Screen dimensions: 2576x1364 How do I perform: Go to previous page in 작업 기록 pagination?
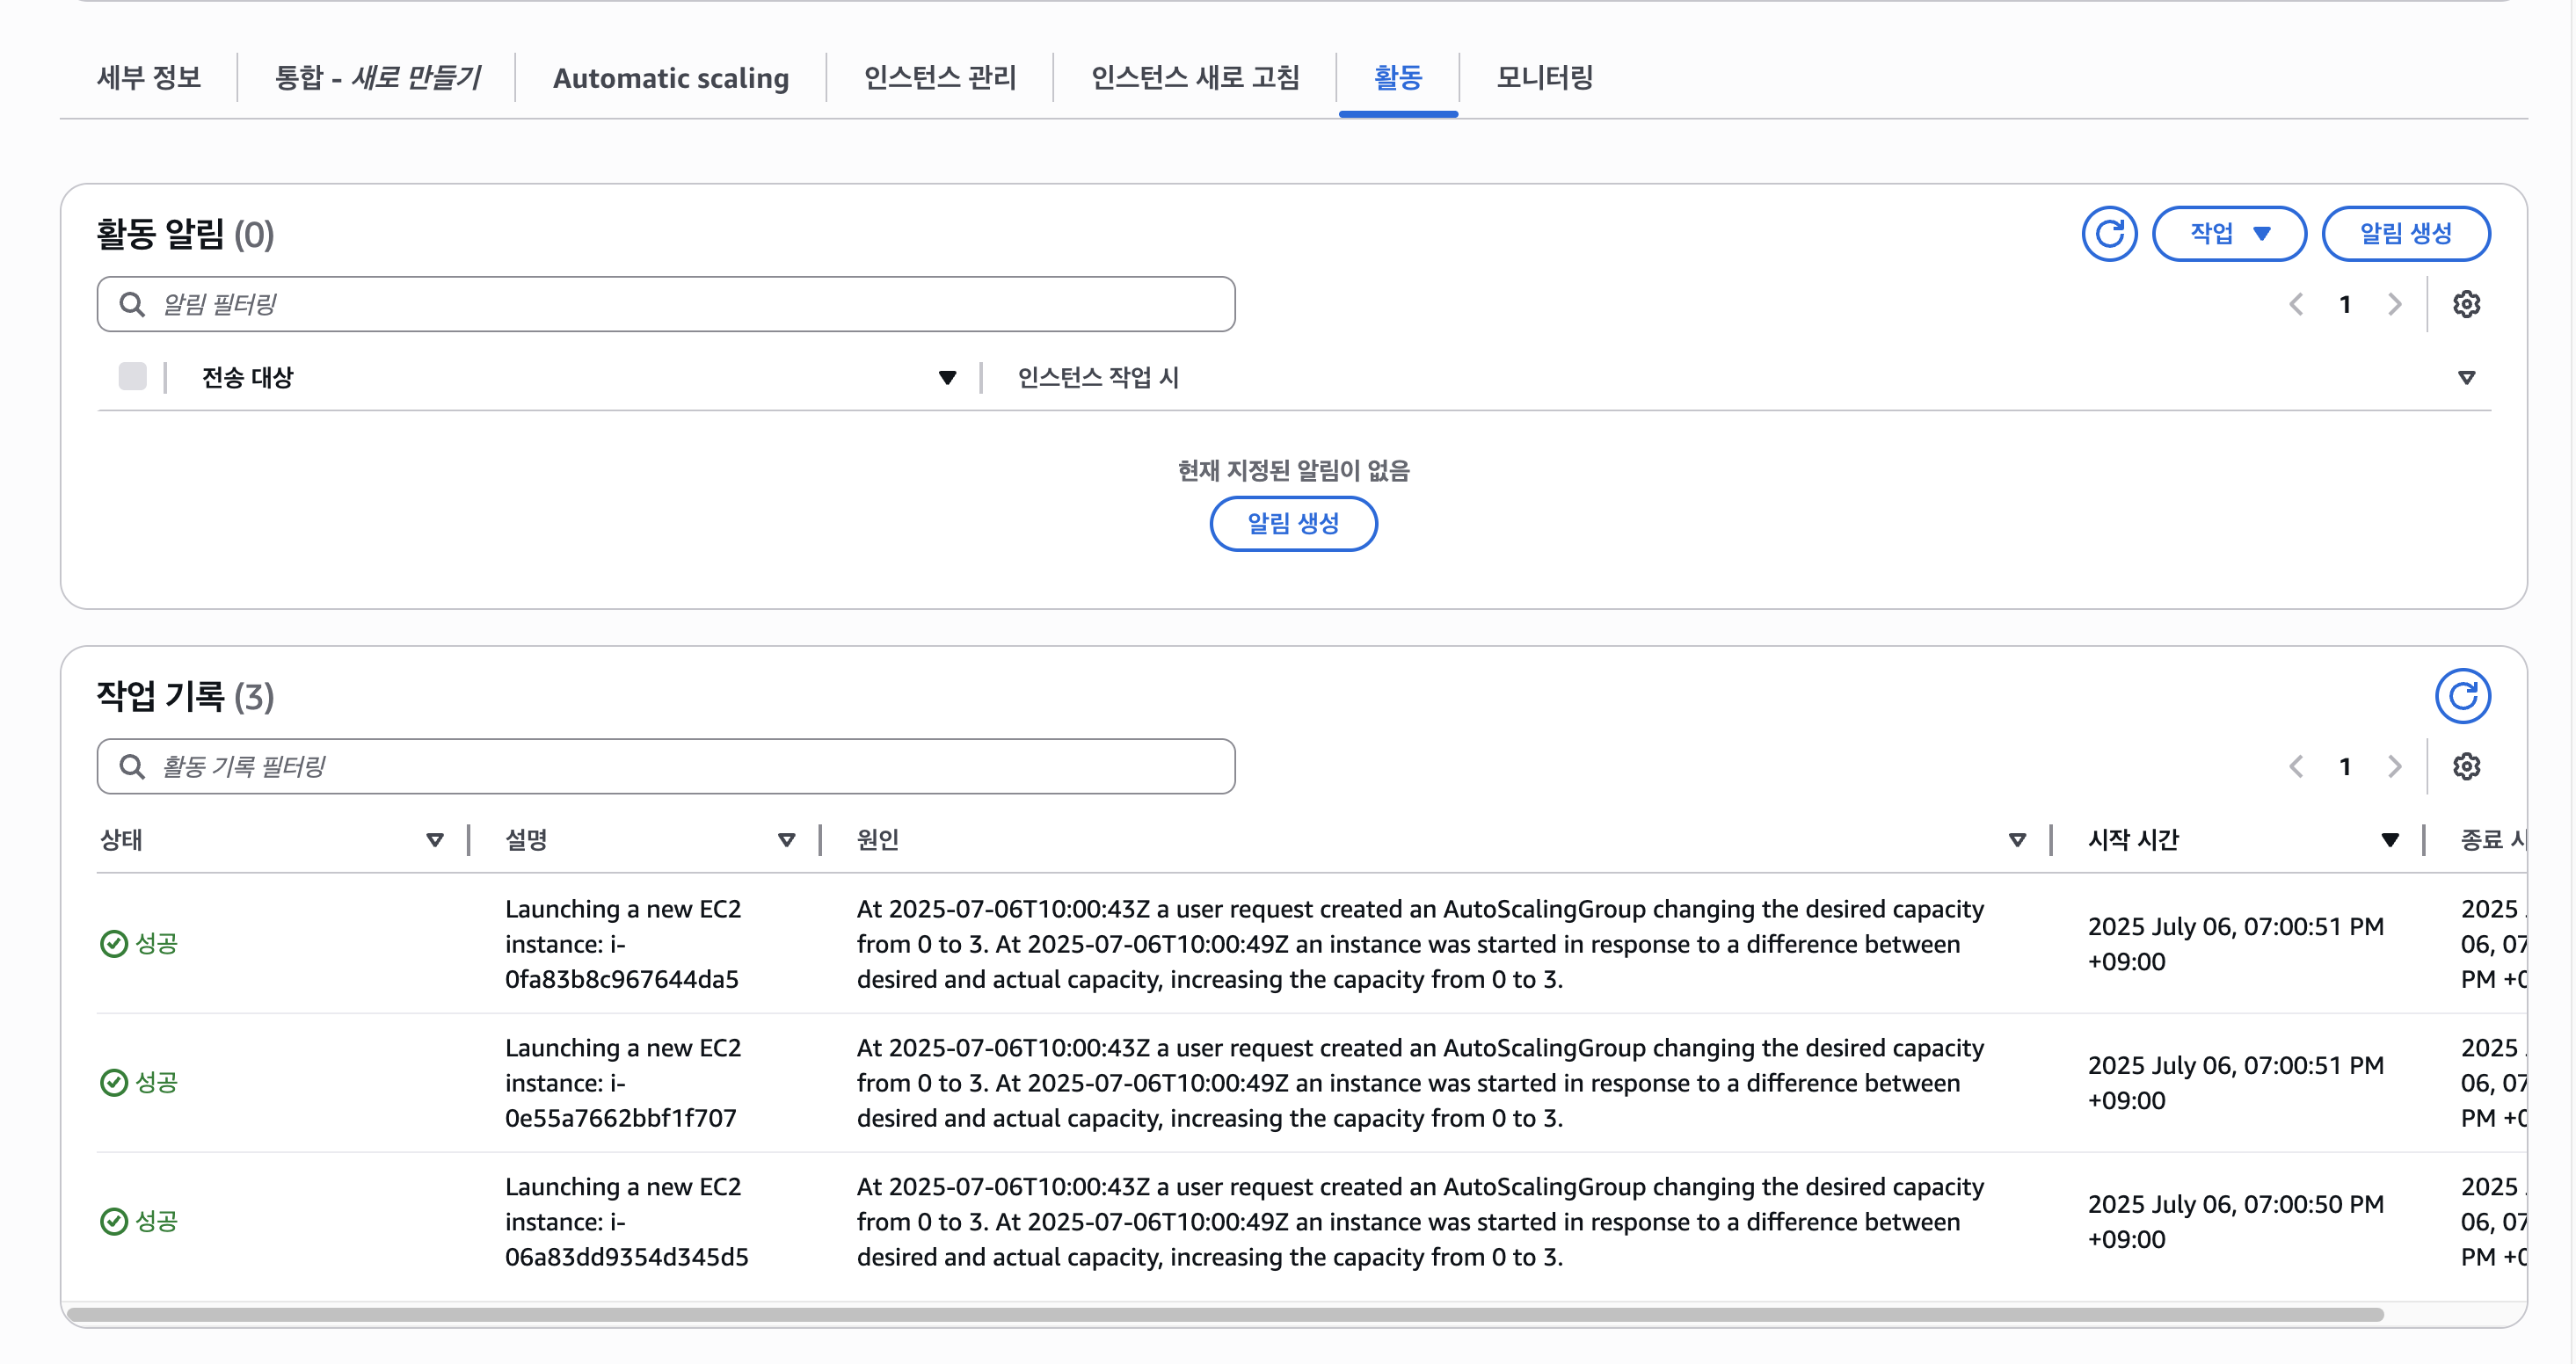coord(2296,766)
